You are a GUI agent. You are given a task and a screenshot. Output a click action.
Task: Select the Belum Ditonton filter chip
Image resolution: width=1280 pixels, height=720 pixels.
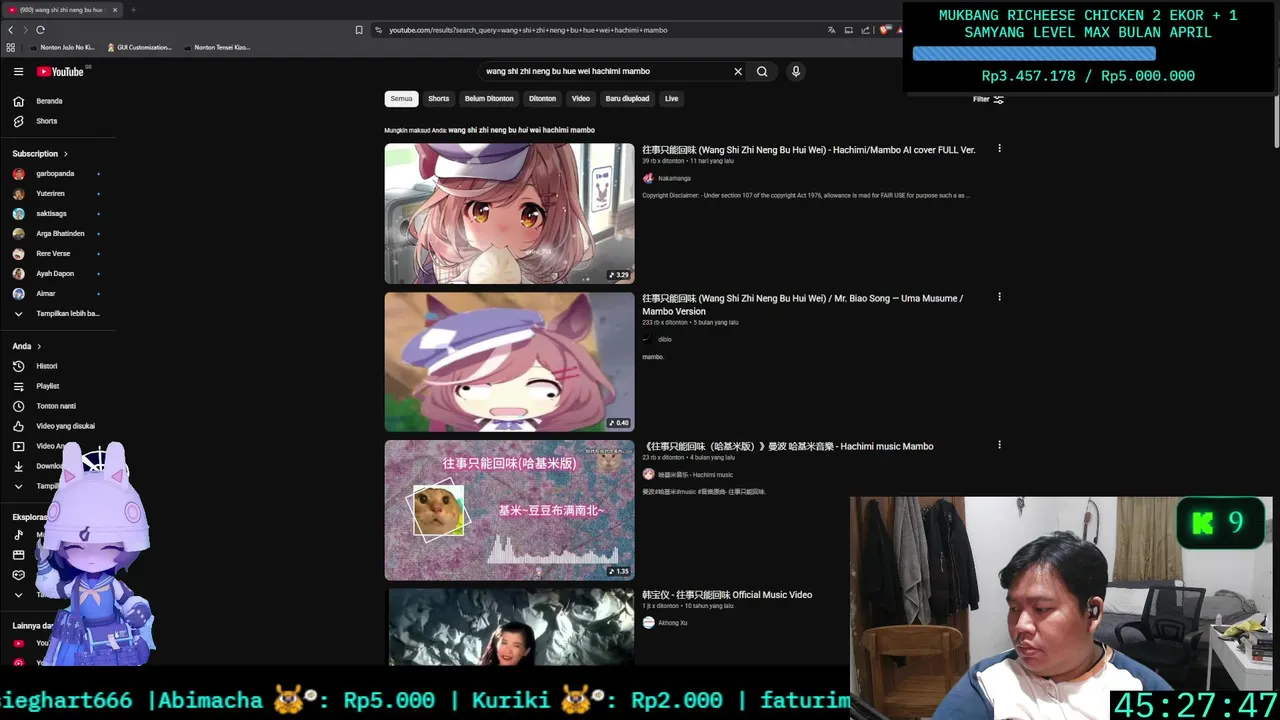pos(489,99)
